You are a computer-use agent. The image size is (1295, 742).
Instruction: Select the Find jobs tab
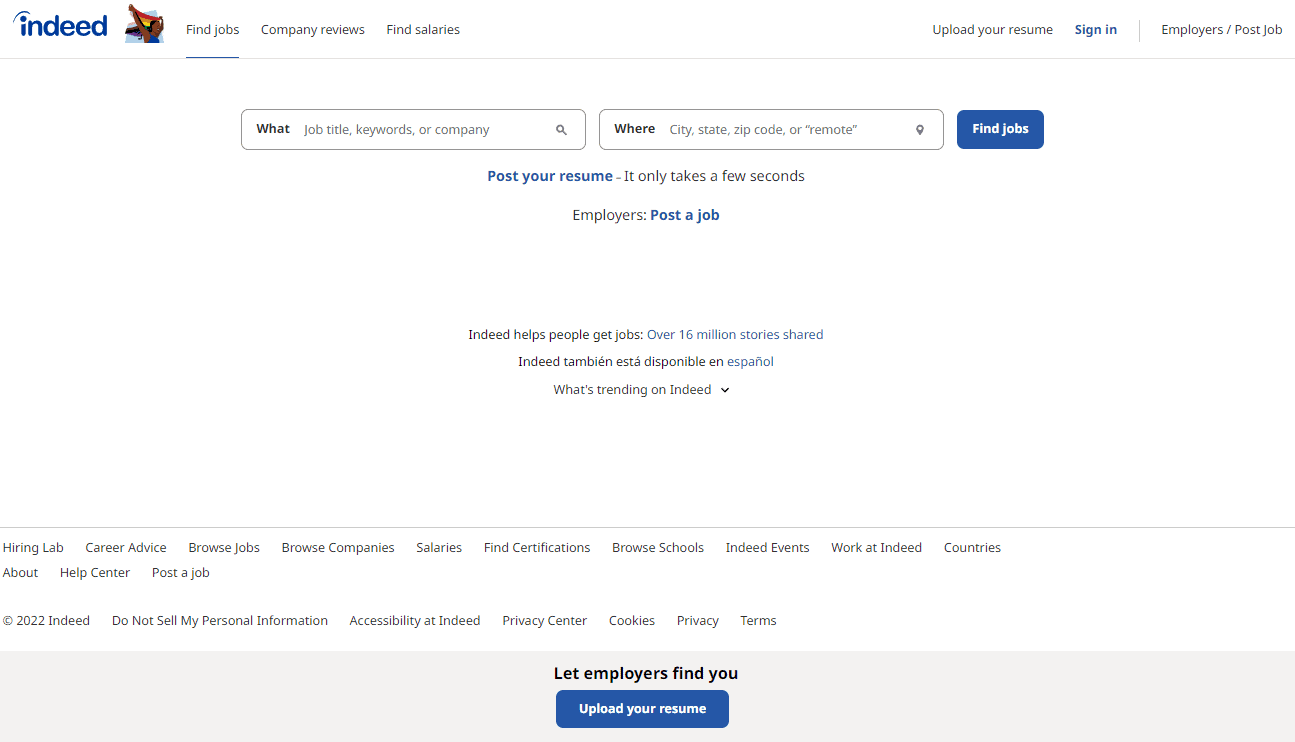click(x=212, y=29)
